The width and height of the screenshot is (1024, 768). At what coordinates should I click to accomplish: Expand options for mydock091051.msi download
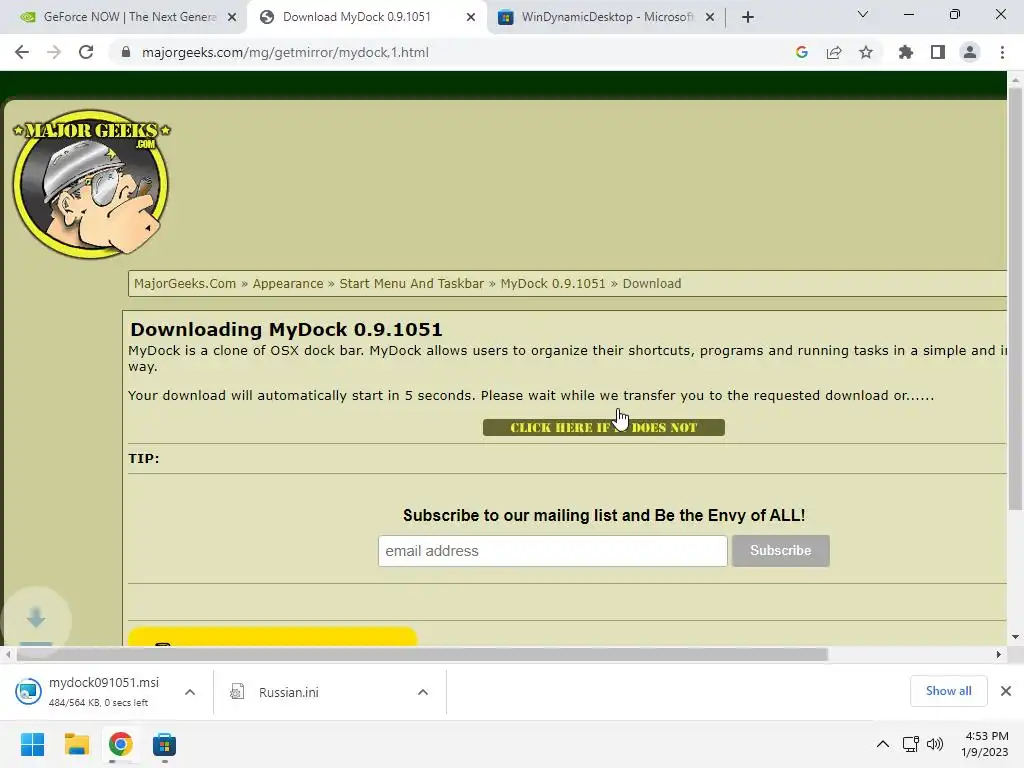click(190, 692)
